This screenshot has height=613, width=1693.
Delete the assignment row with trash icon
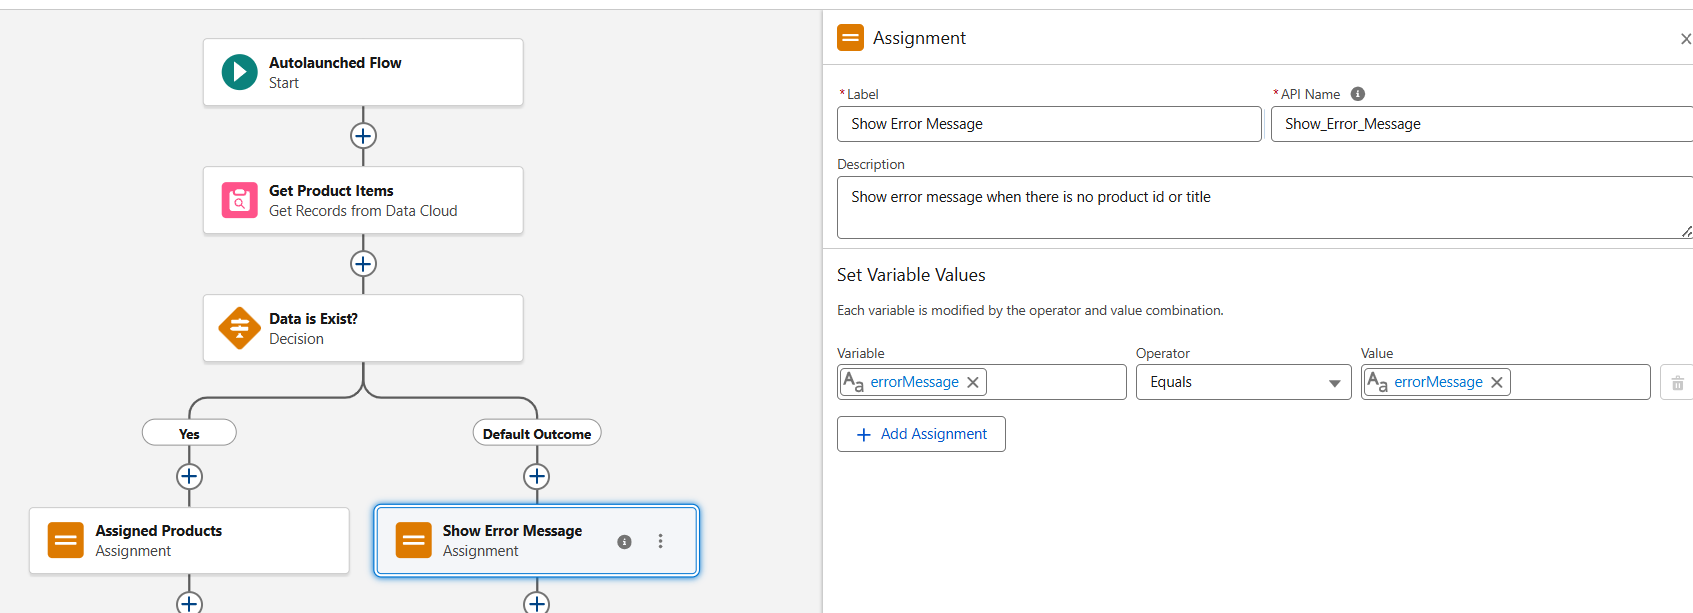(x=1677, y=383)
